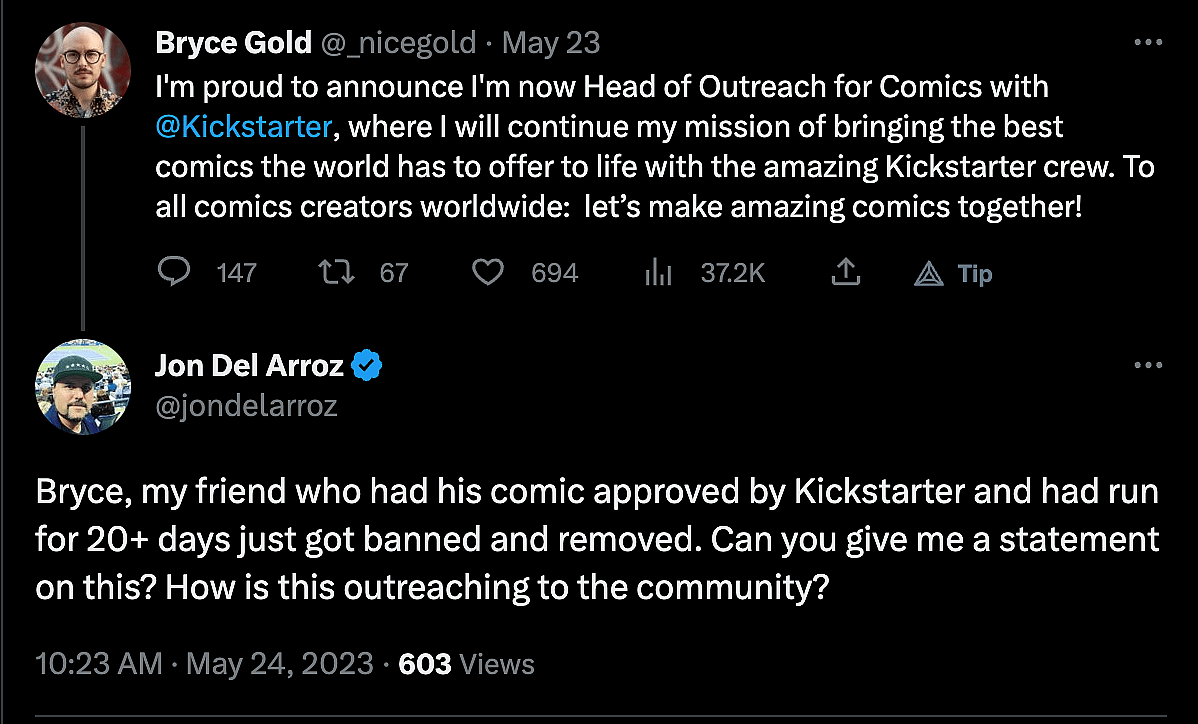Open the more options menu on Bryce's tweet
The height and width of the screenshot is (724, 1198).
tap(1147, 43)
